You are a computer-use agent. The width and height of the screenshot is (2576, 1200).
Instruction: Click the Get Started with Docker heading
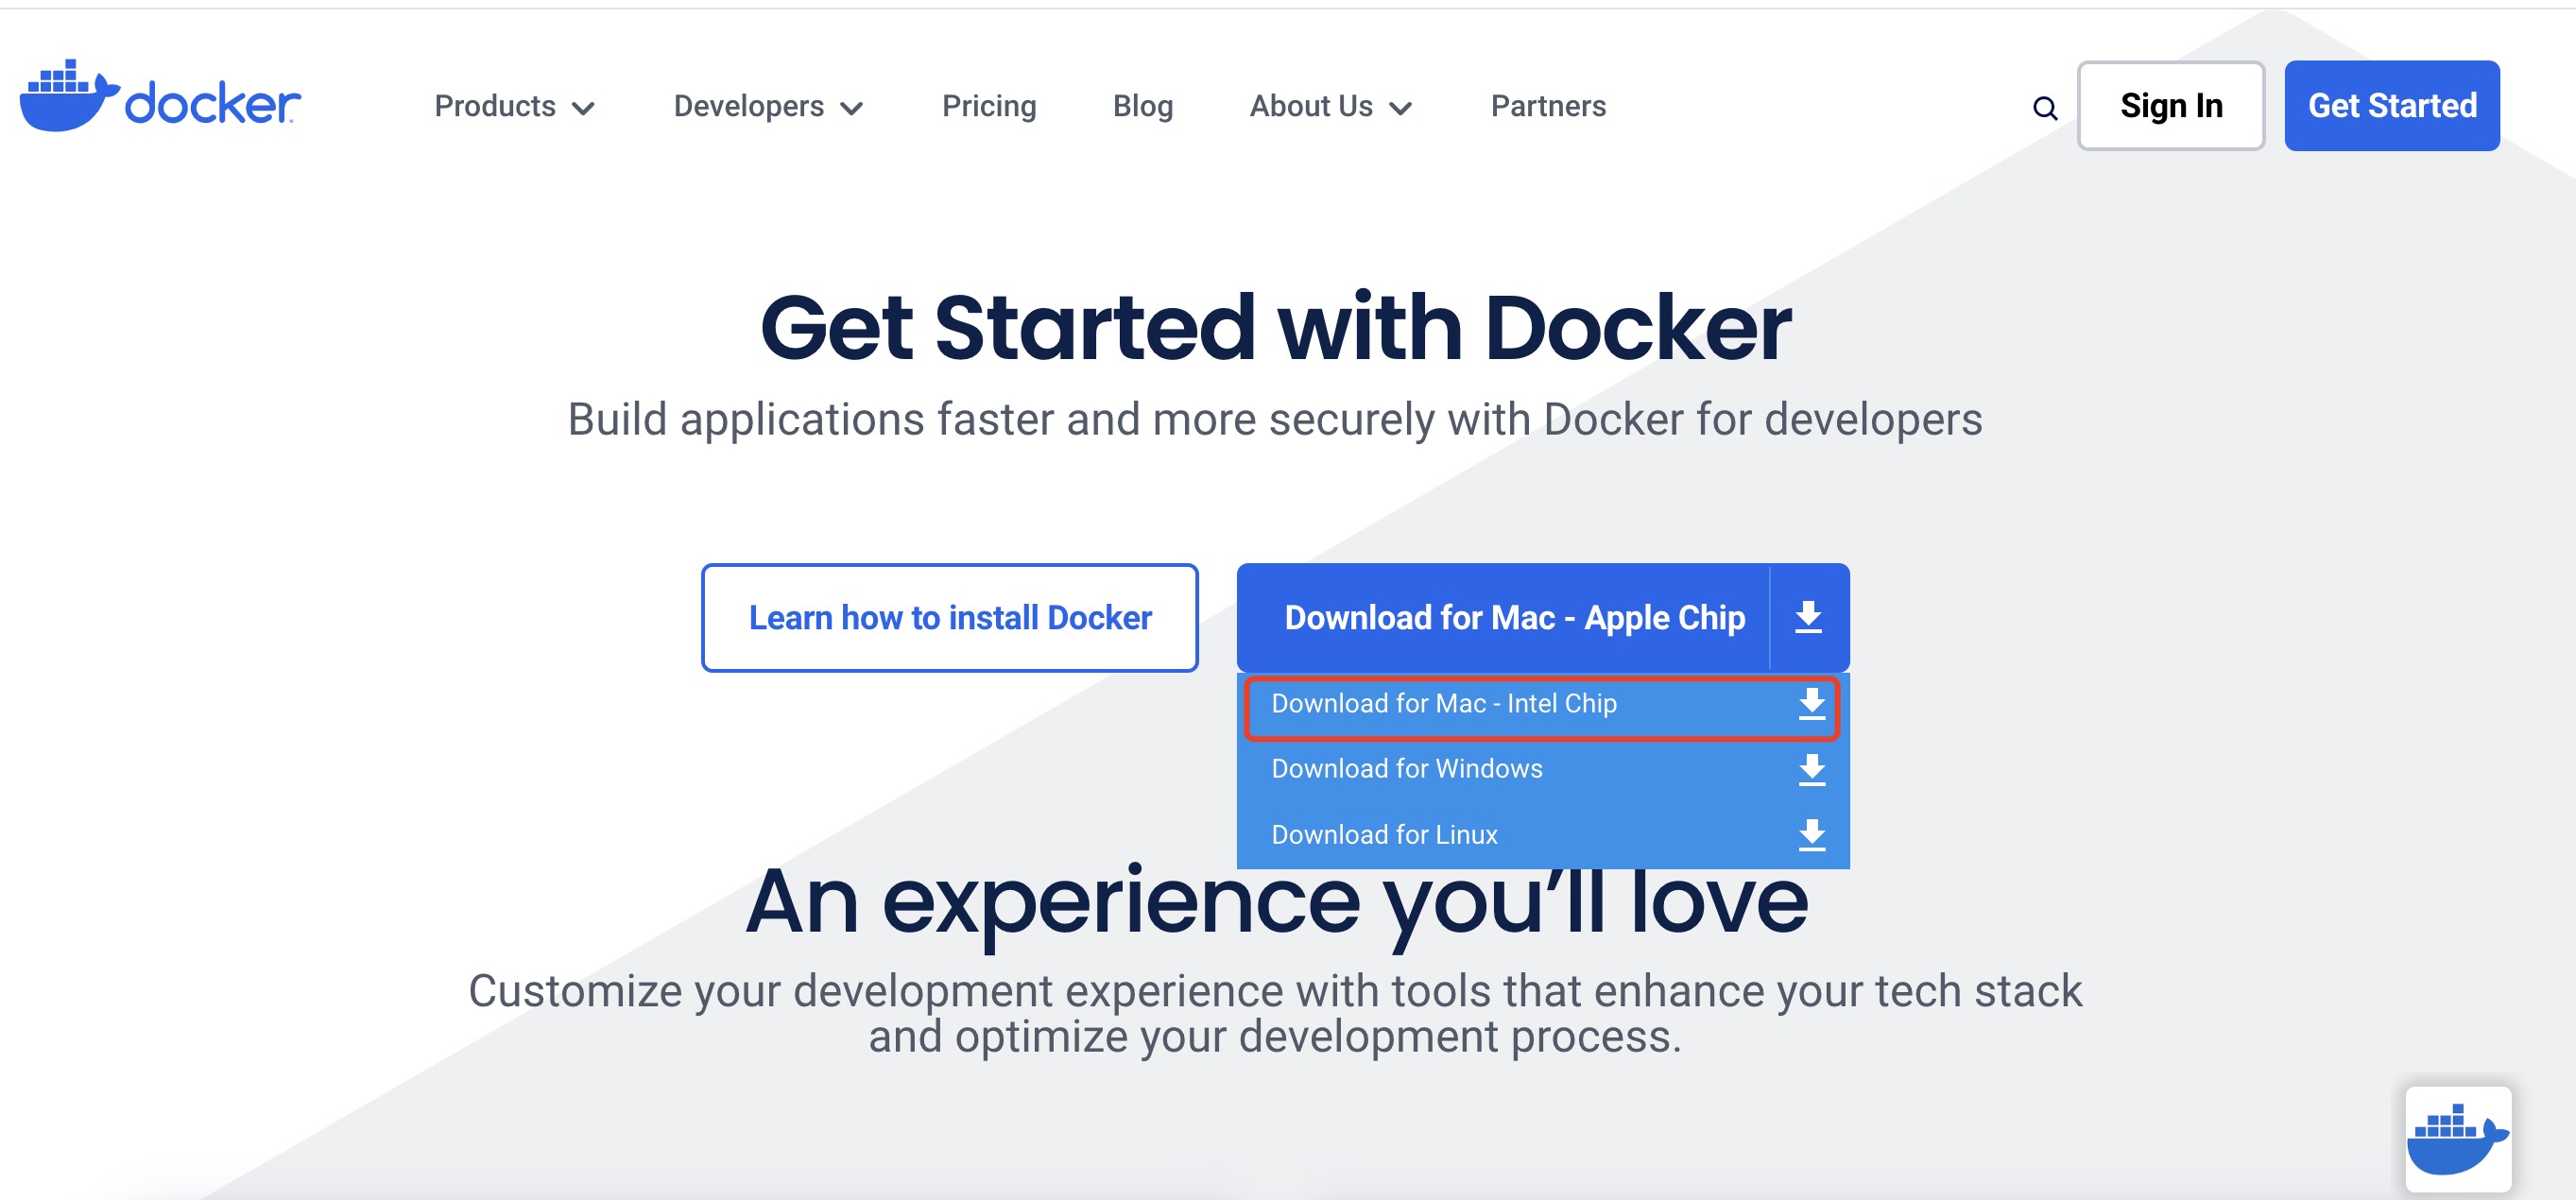click(x=1275, y=328)
